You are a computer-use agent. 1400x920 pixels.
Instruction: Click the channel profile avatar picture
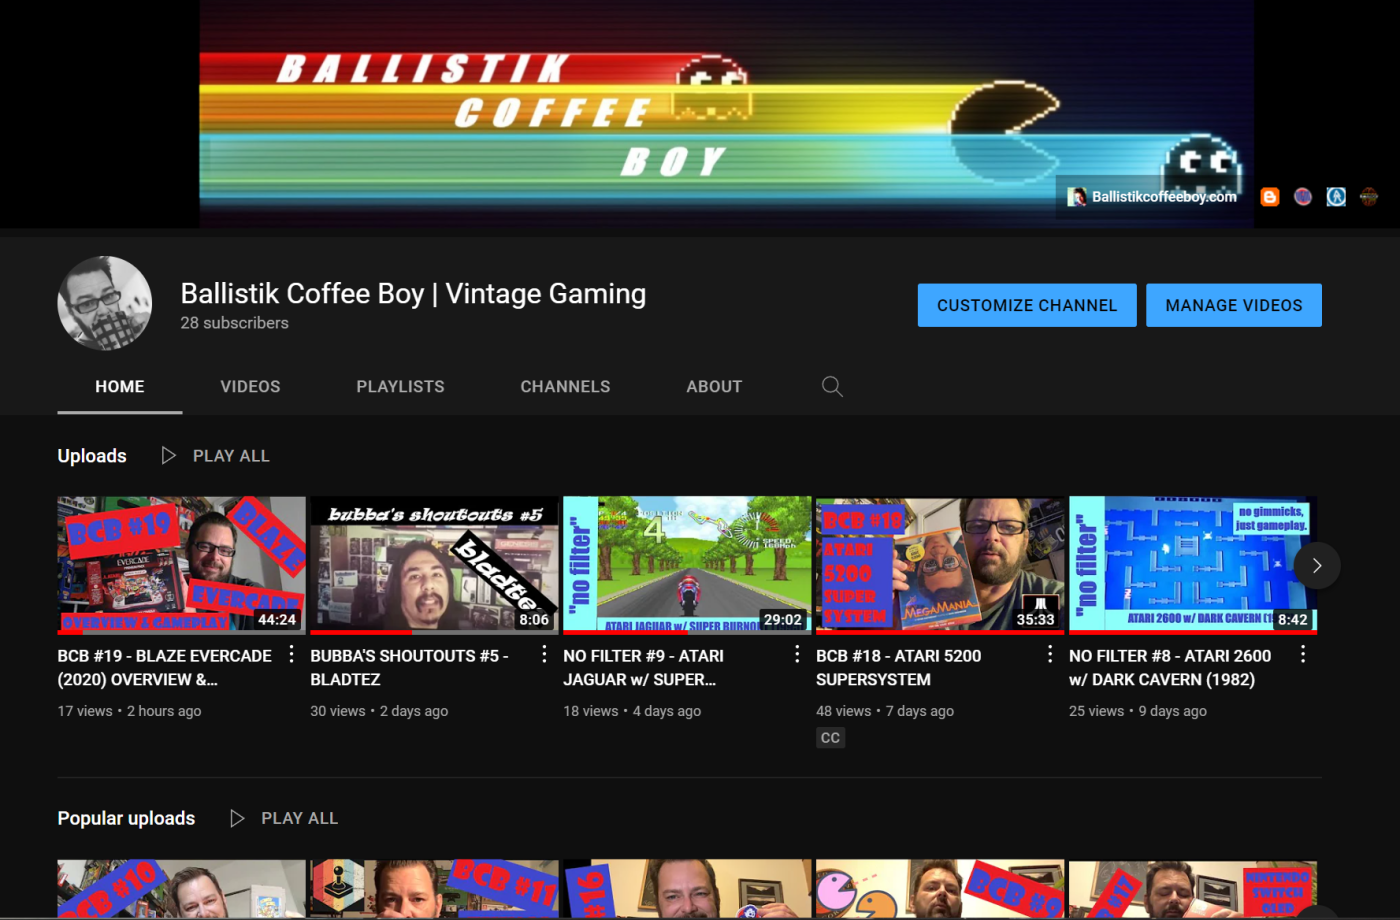(105, 303)
